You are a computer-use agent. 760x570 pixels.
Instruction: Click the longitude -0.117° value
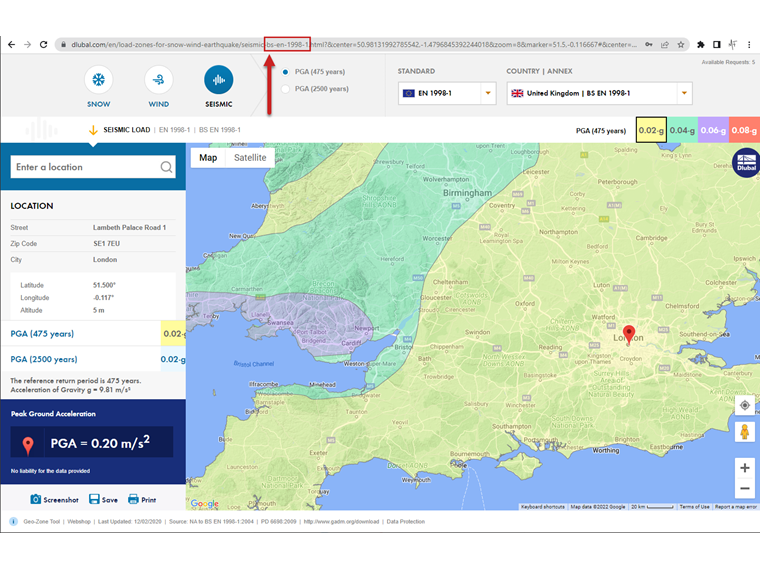point(103,298)
